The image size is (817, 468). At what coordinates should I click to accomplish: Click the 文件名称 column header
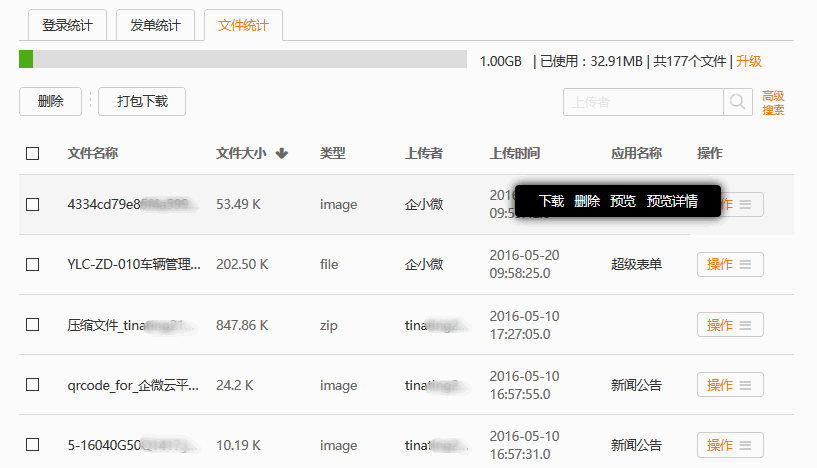click(x=93, y=153)
